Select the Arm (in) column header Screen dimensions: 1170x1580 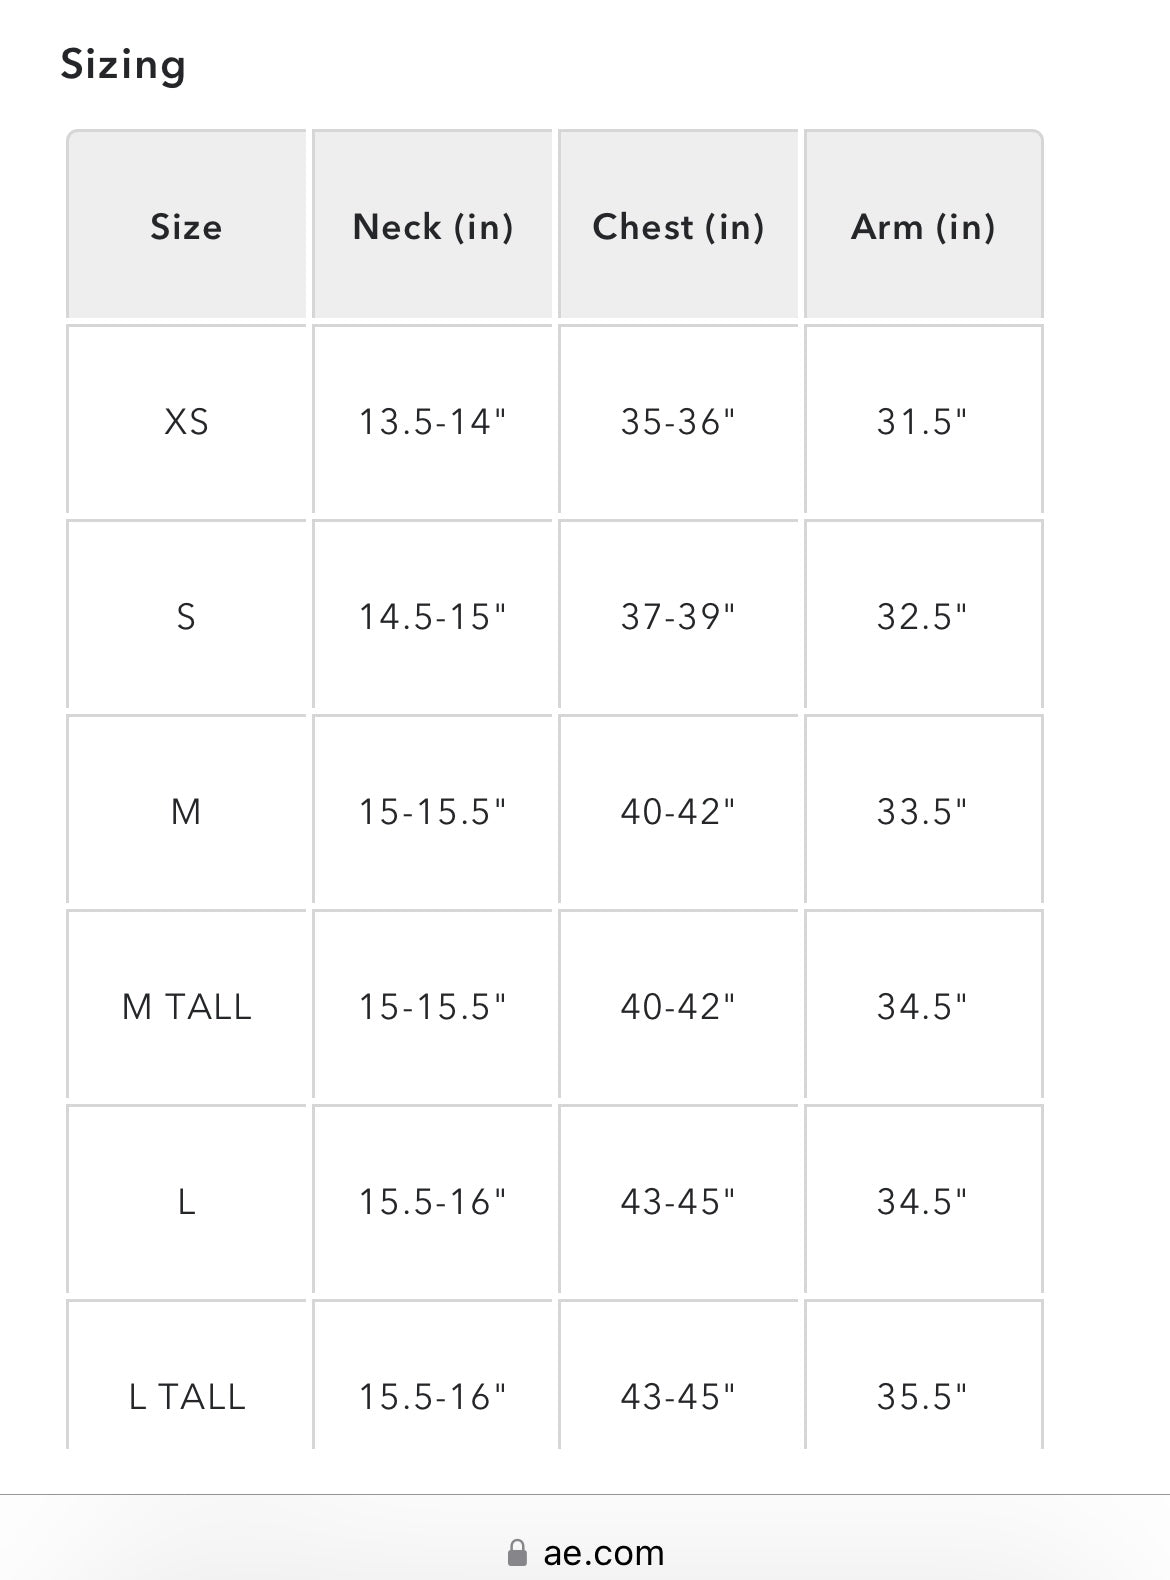(x=923, y=225)
